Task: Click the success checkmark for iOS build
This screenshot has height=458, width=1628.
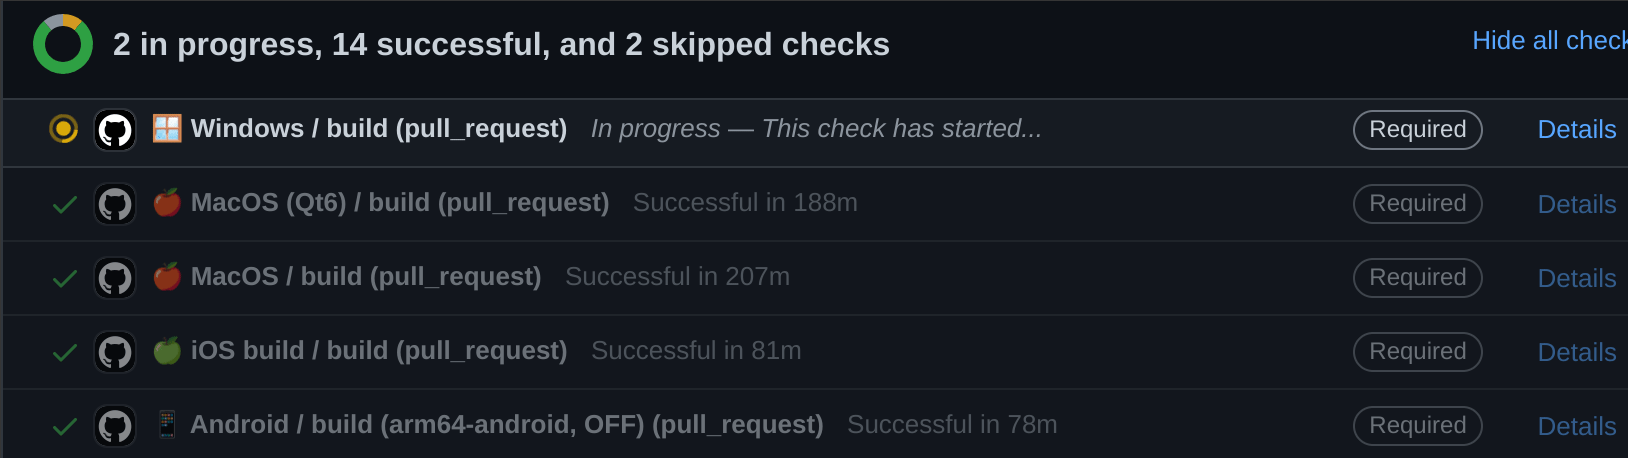Action: tap(65, 352)
